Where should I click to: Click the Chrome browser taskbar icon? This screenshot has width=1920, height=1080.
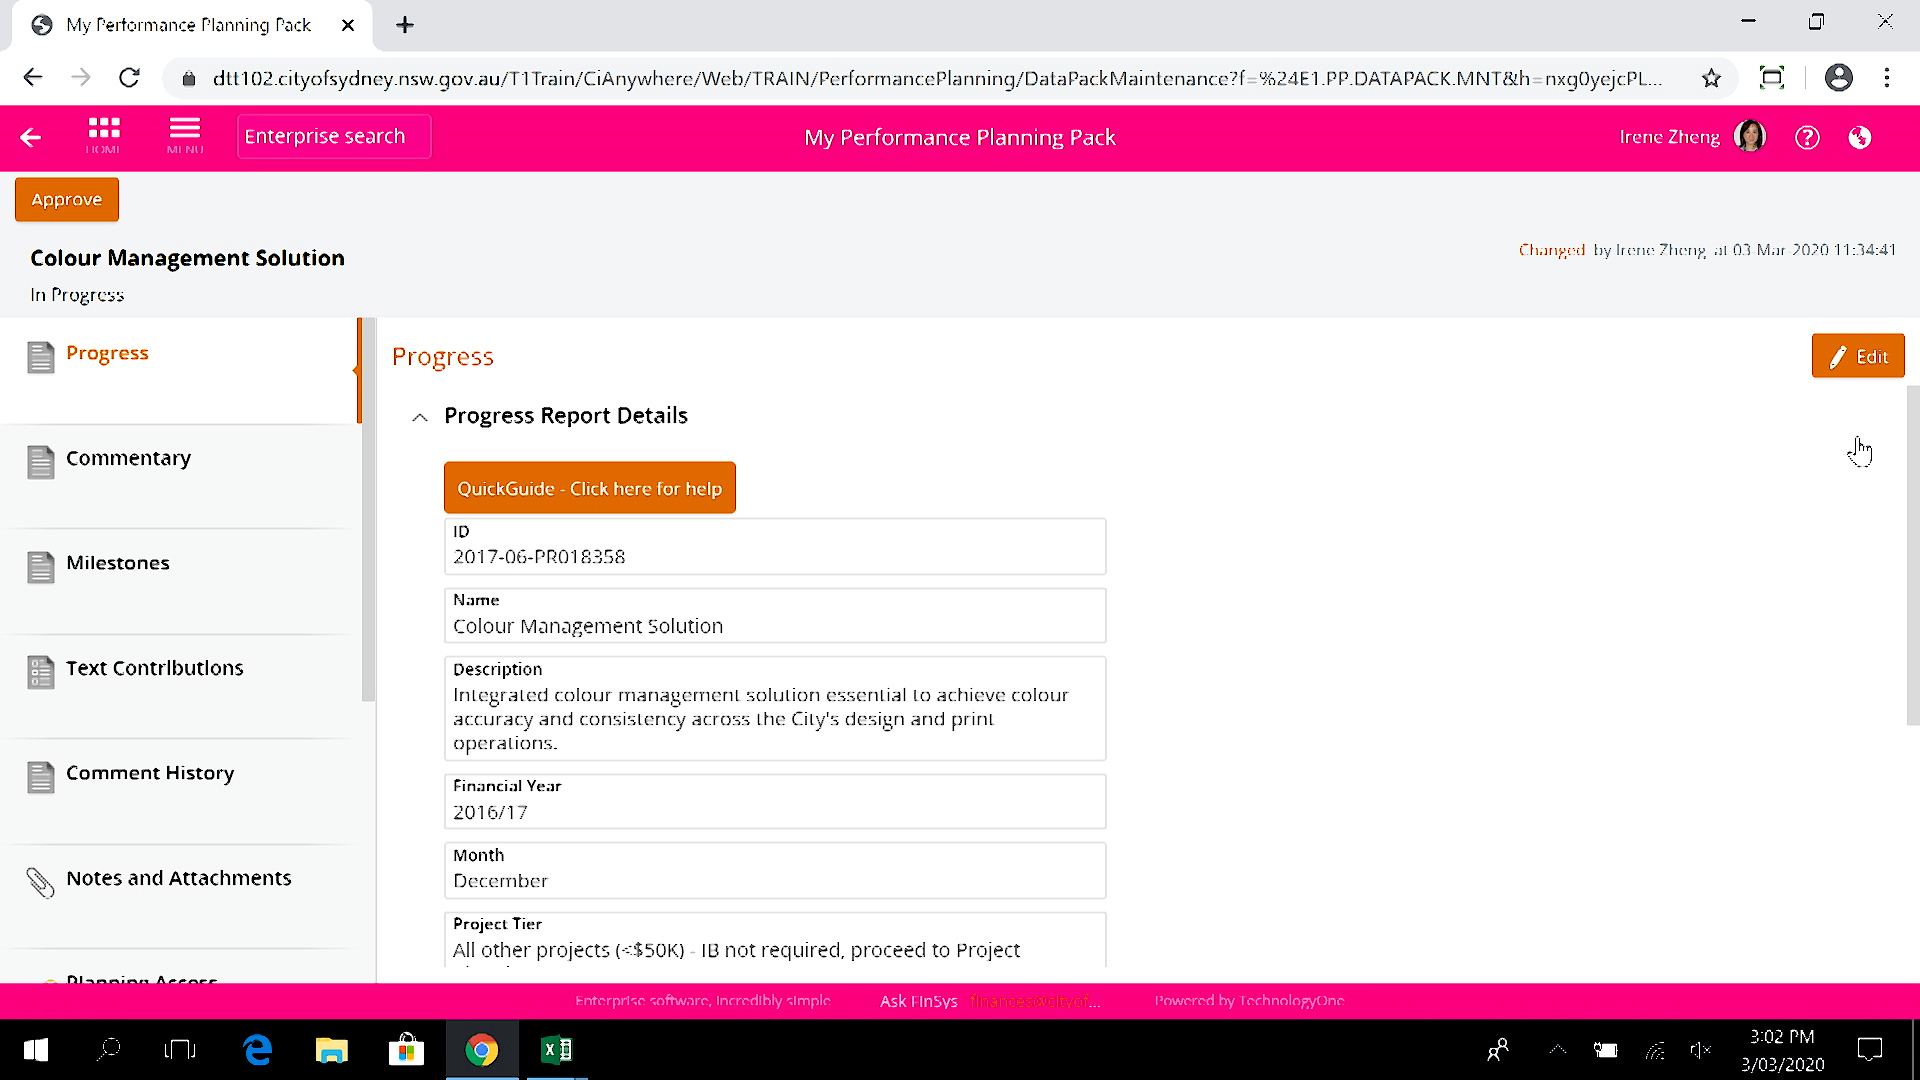tap(481, 1048)
